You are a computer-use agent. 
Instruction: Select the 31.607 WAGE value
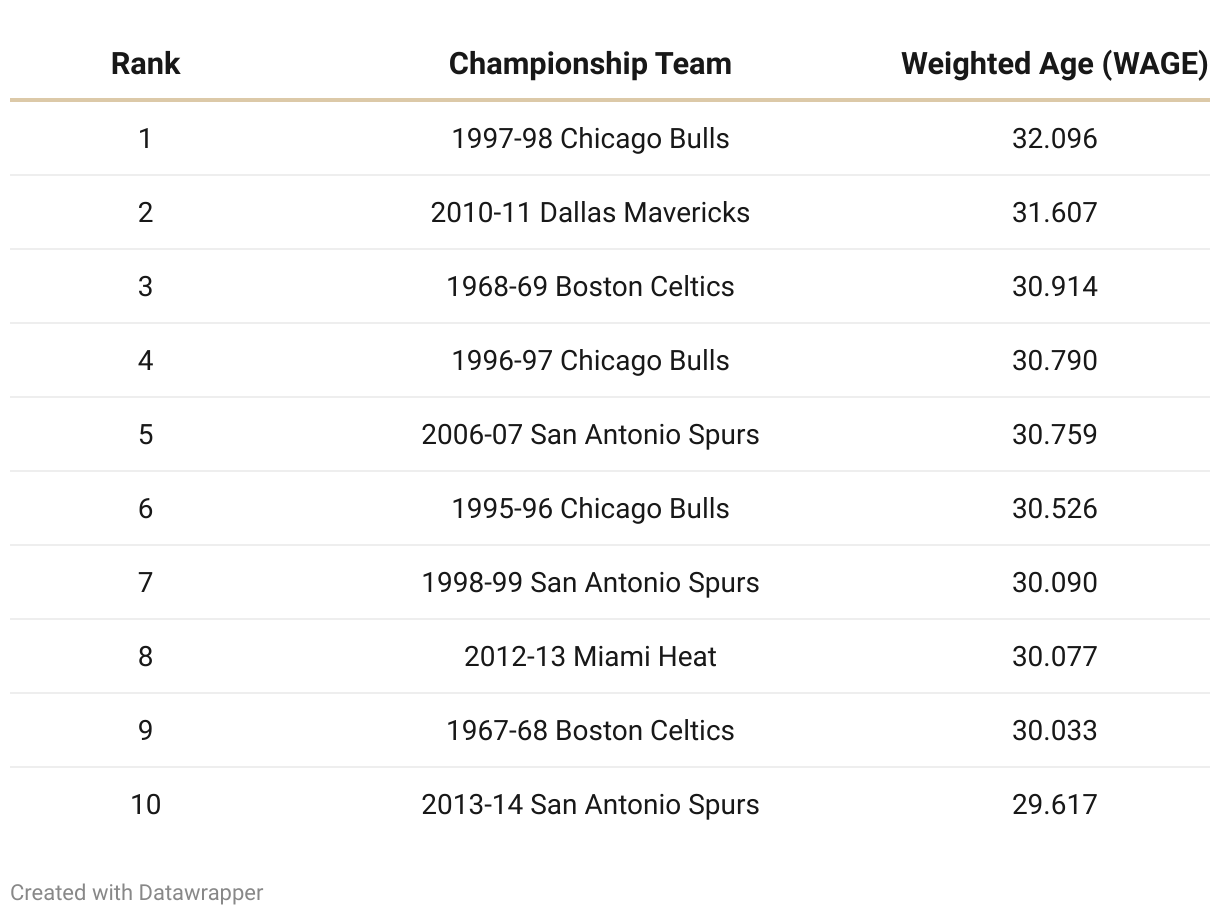[x=1054, y=212]
